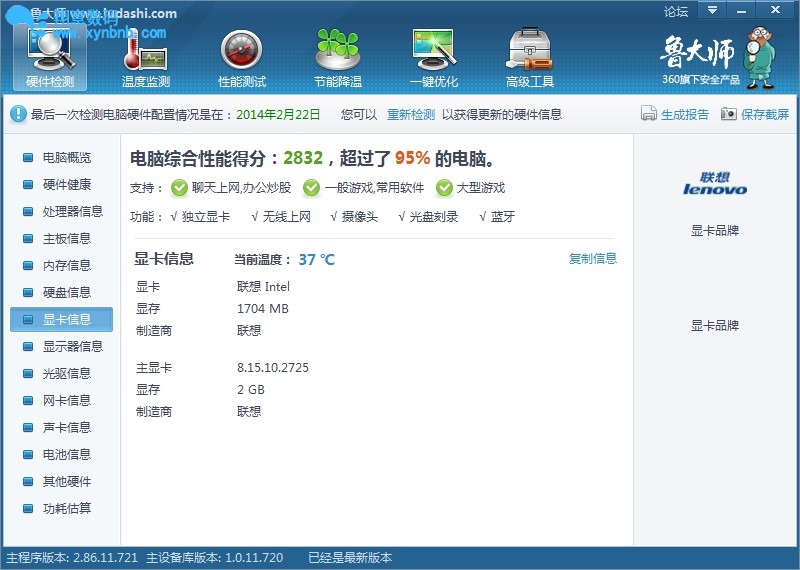Screen dimensions: 800x570
Task: Select 电脑概览 in sidebar
Action: (x=61, y=157)
